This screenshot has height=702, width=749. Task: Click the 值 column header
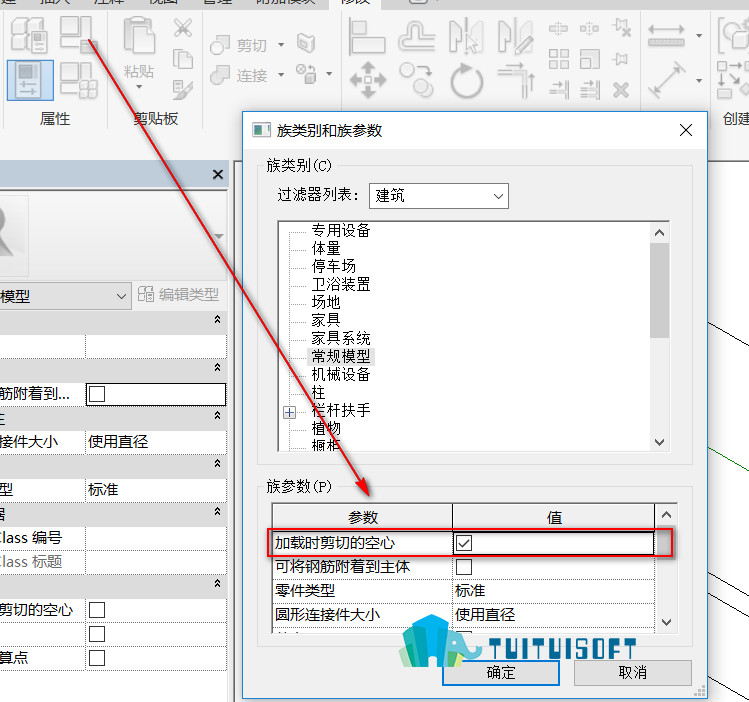click(554, 517)
